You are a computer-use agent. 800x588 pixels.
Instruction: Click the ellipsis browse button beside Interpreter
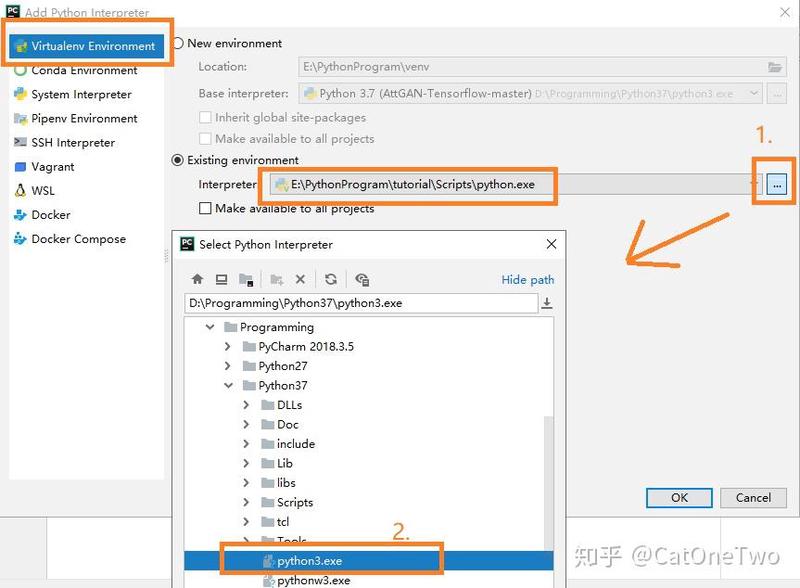point(777,185)
